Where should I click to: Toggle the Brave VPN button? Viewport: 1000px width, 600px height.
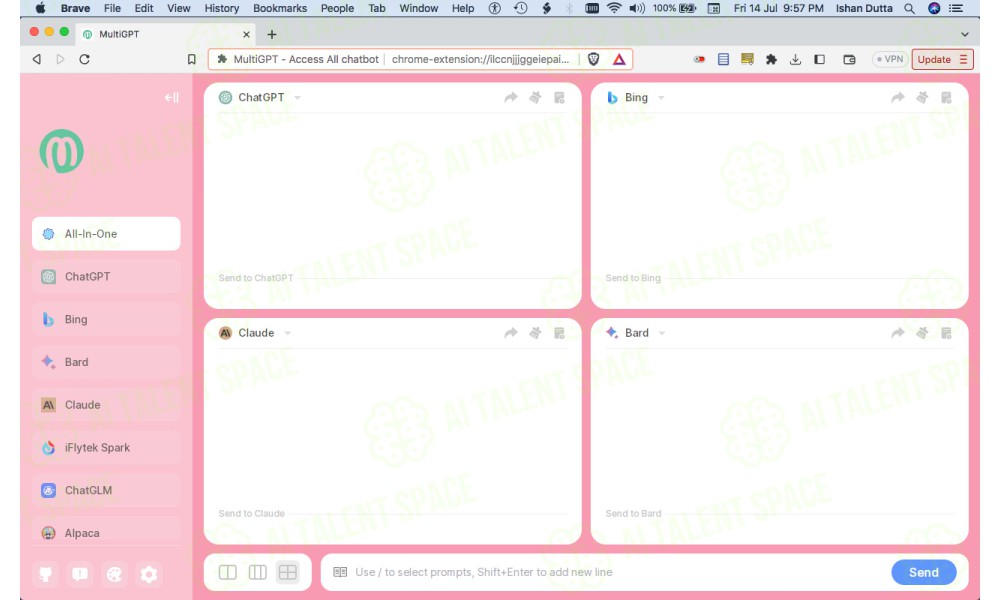pos(890,59)
